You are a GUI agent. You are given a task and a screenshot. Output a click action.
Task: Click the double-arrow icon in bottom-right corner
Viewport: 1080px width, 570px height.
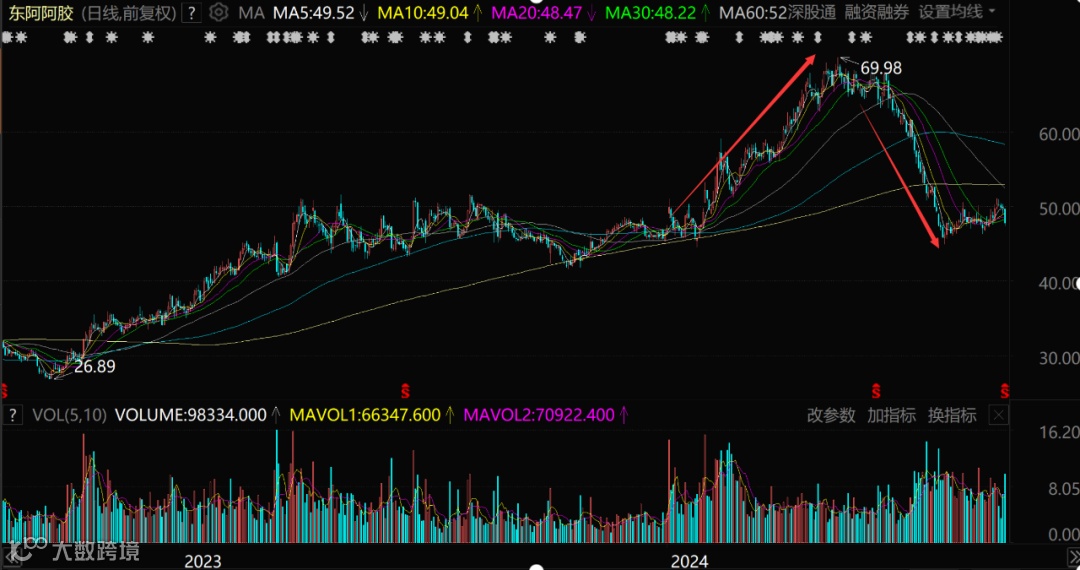[1073, 556]
